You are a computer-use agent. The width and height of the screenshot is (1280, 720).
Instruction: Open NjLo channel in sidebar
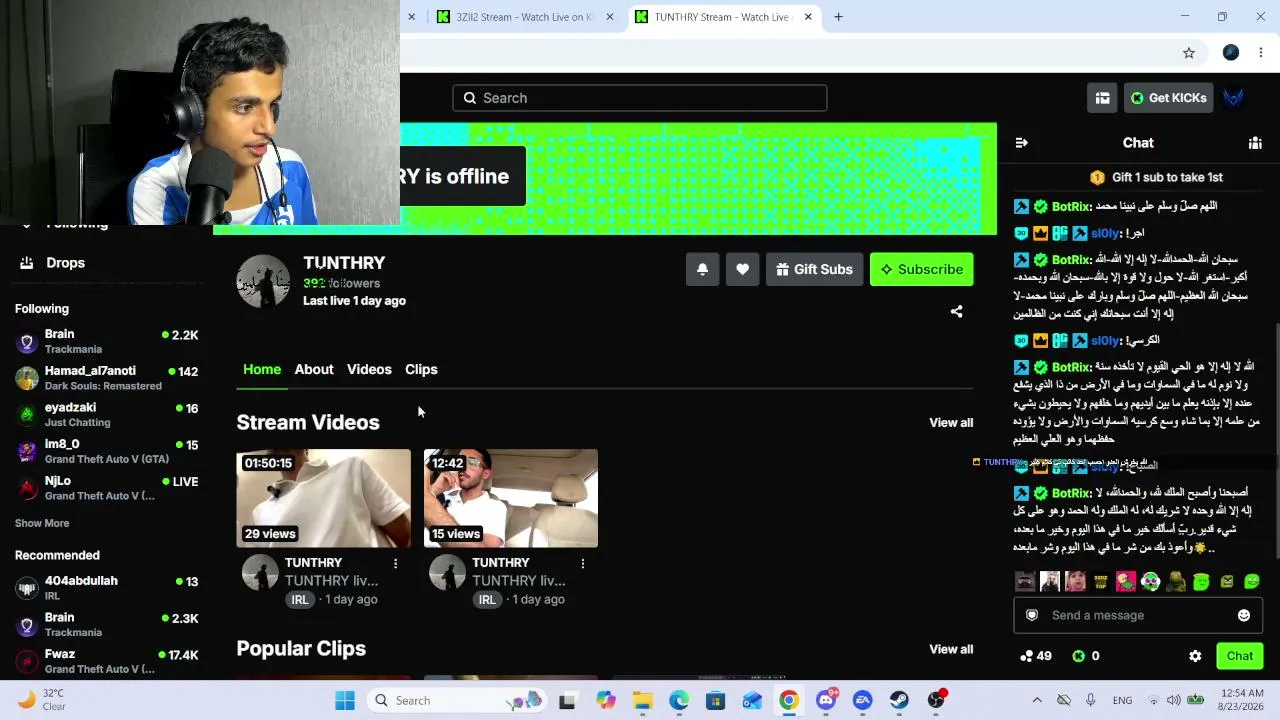[x=107, y=488]
